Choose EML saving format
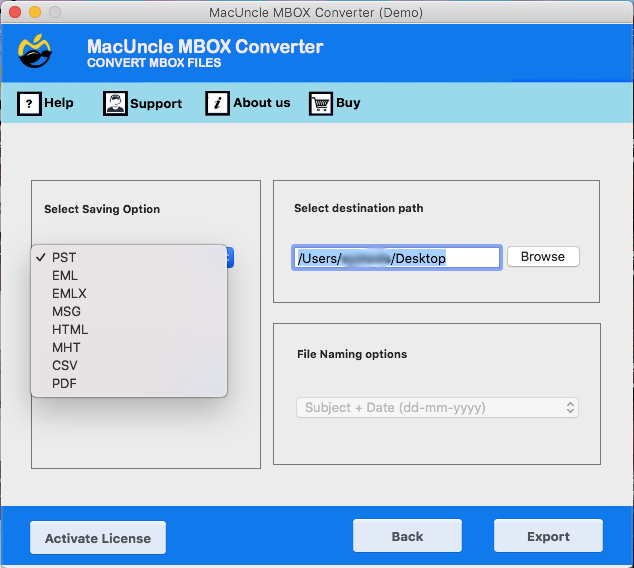 pos(129,276)
